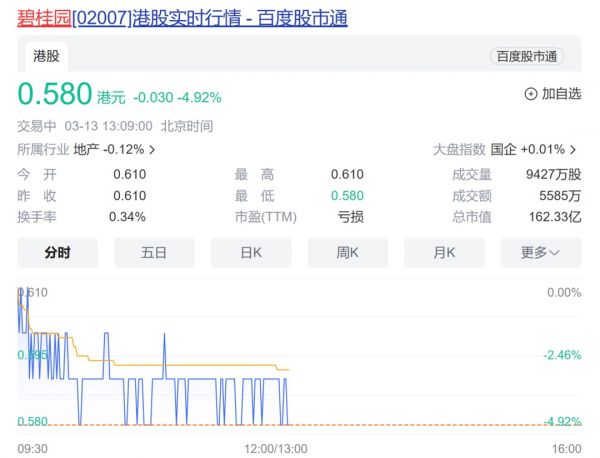600x458 pixels.
Task: Click the plus icon beside 加自选
Action: pyautogui.click(x=531, y=94)
